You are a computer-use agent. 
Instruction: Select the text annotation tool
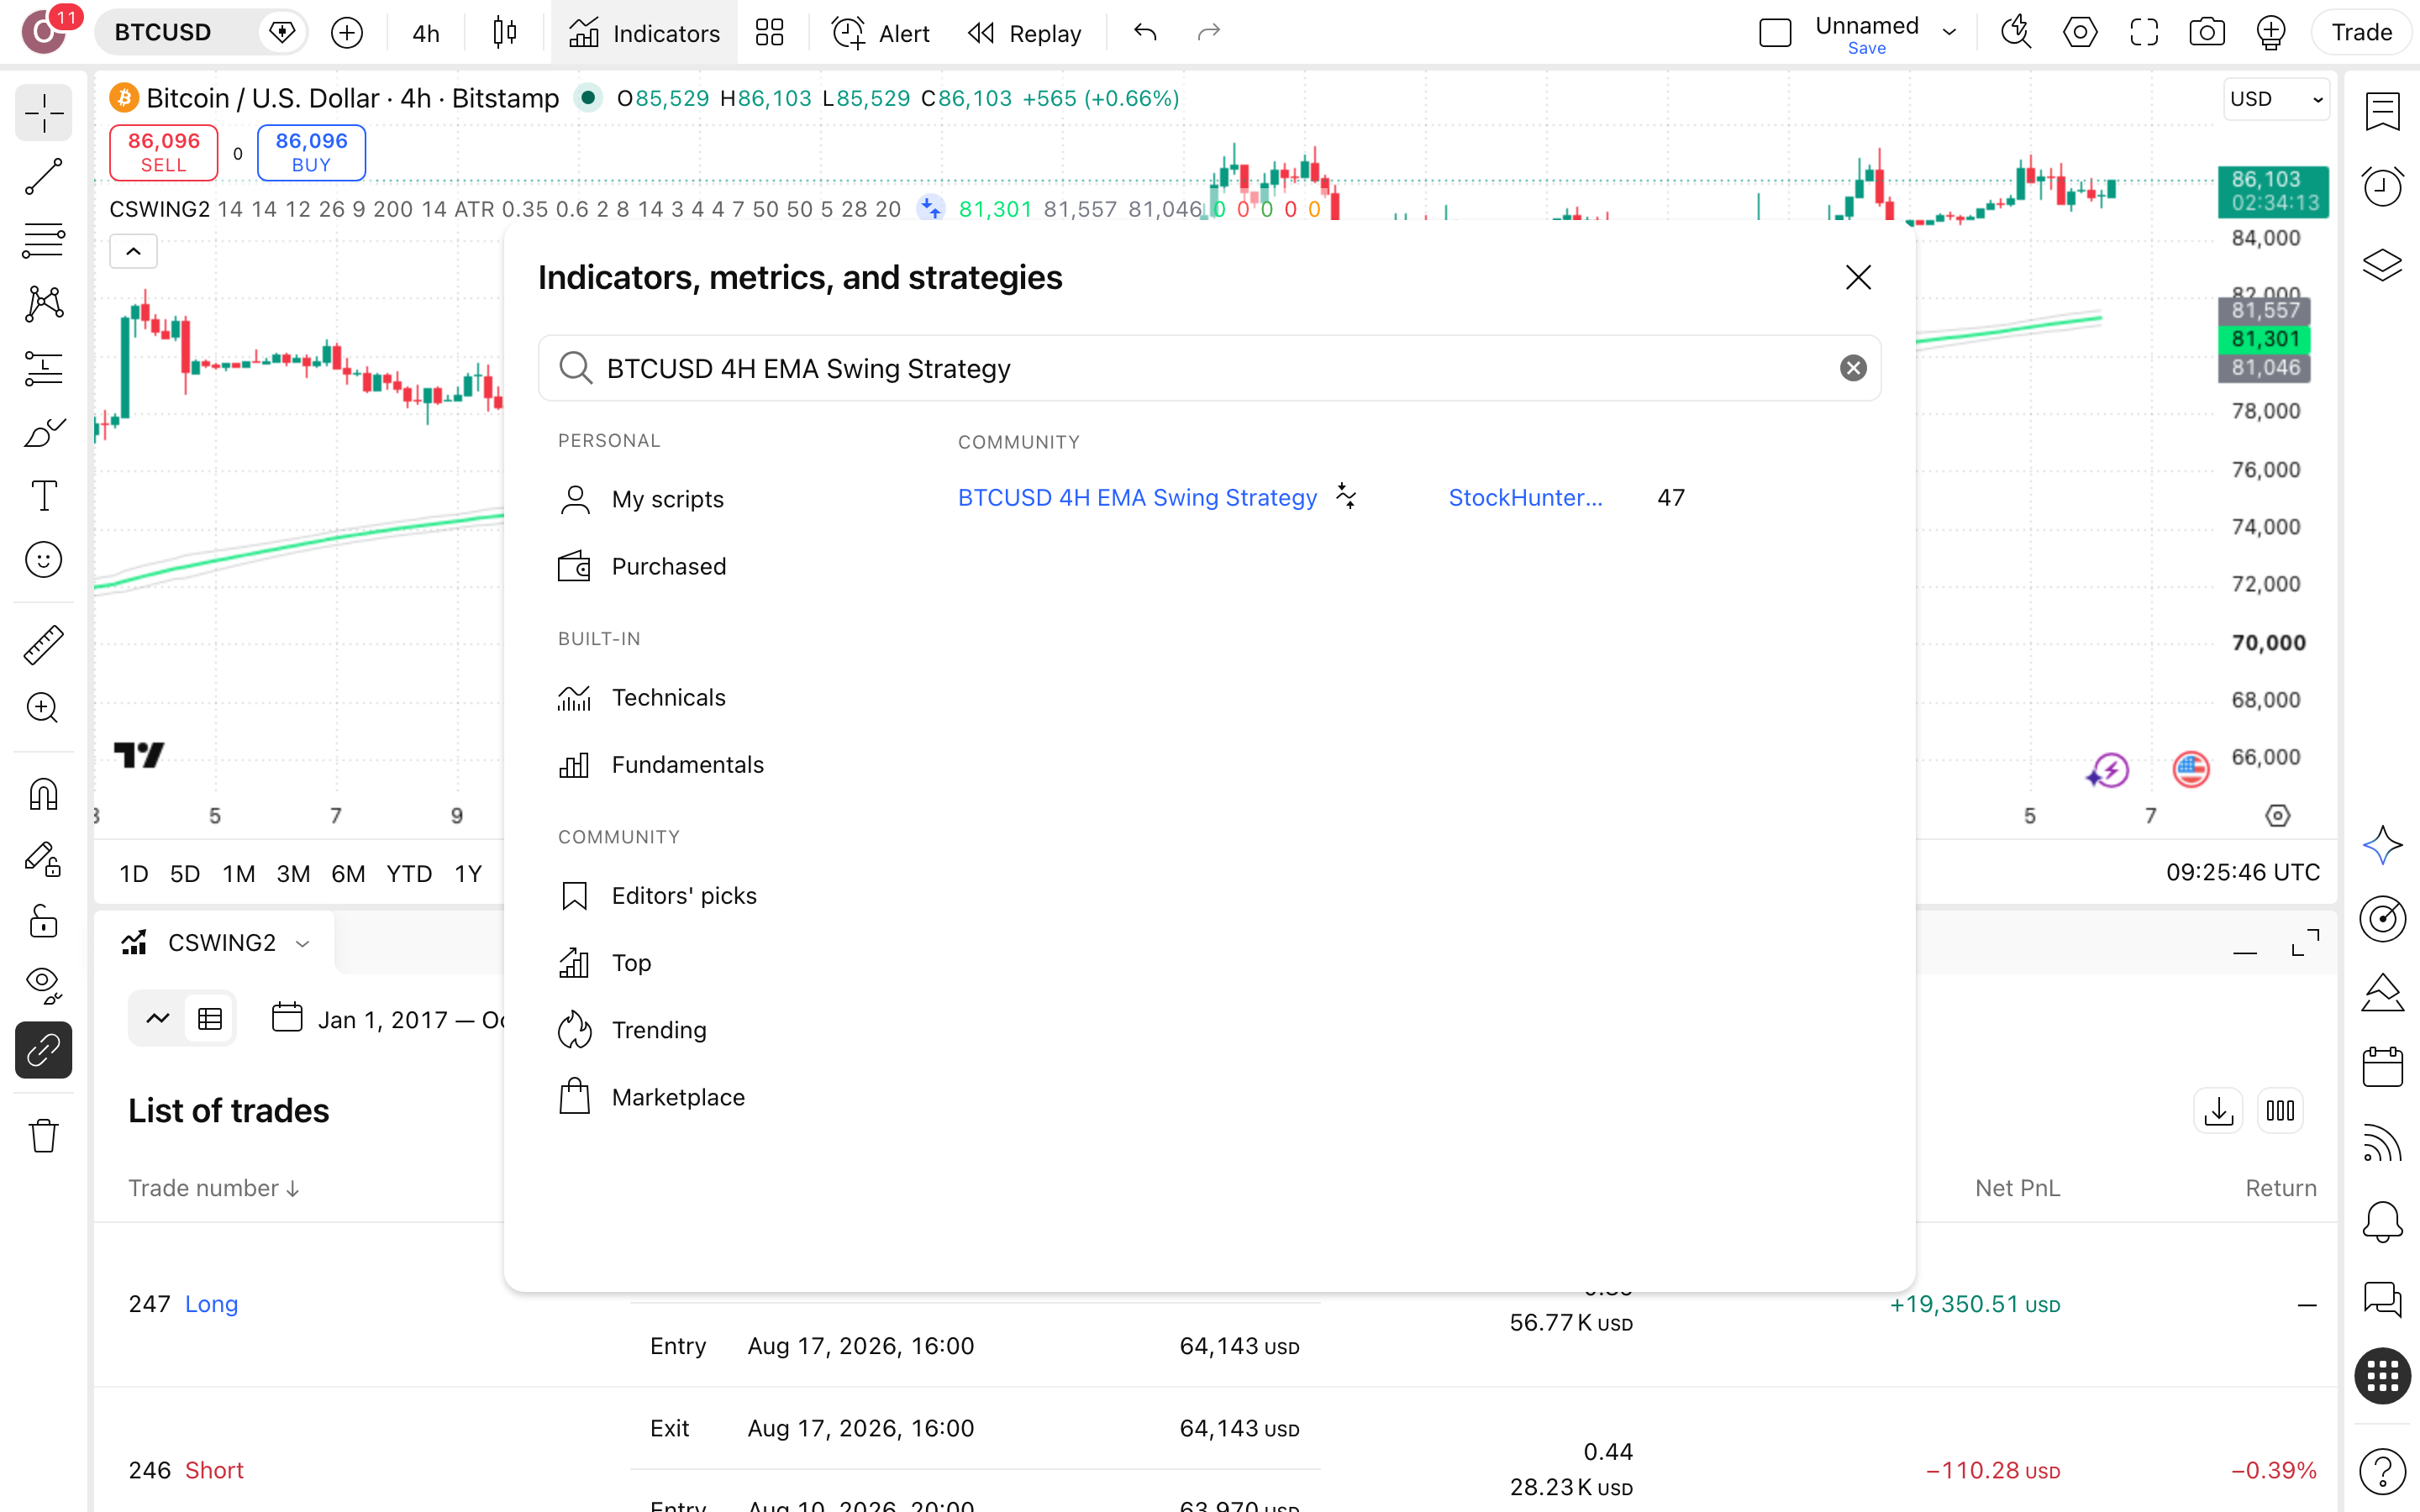click(x=43, y=495)
